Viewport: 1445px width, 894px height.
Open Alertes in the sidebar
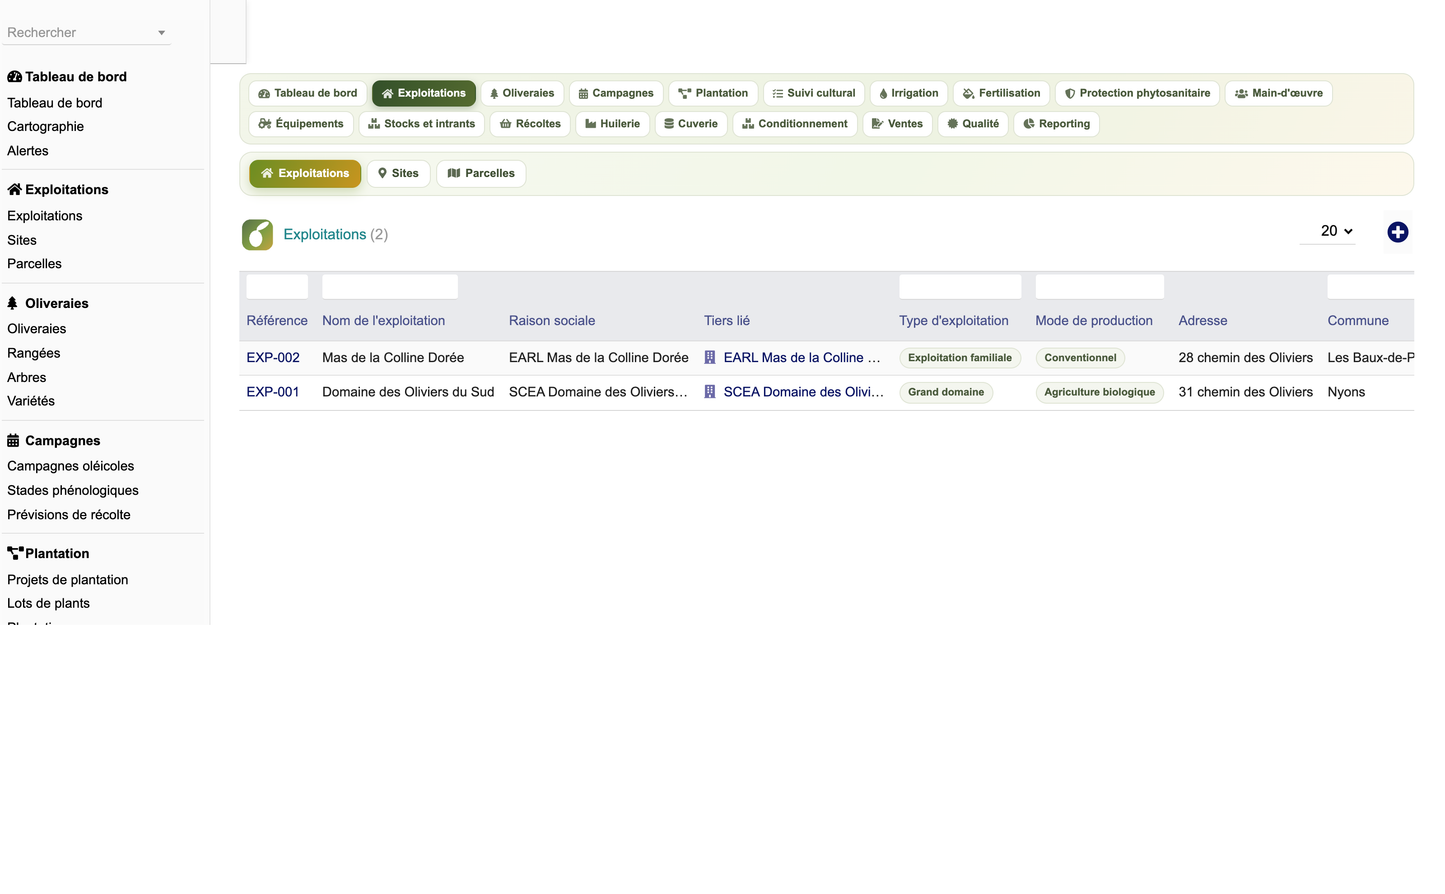pos(28,151)
